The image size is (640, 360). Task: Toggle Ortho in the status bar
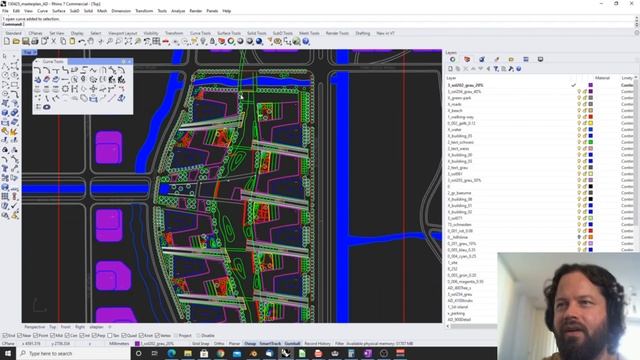pyautogui.click(x=219, y=344)
